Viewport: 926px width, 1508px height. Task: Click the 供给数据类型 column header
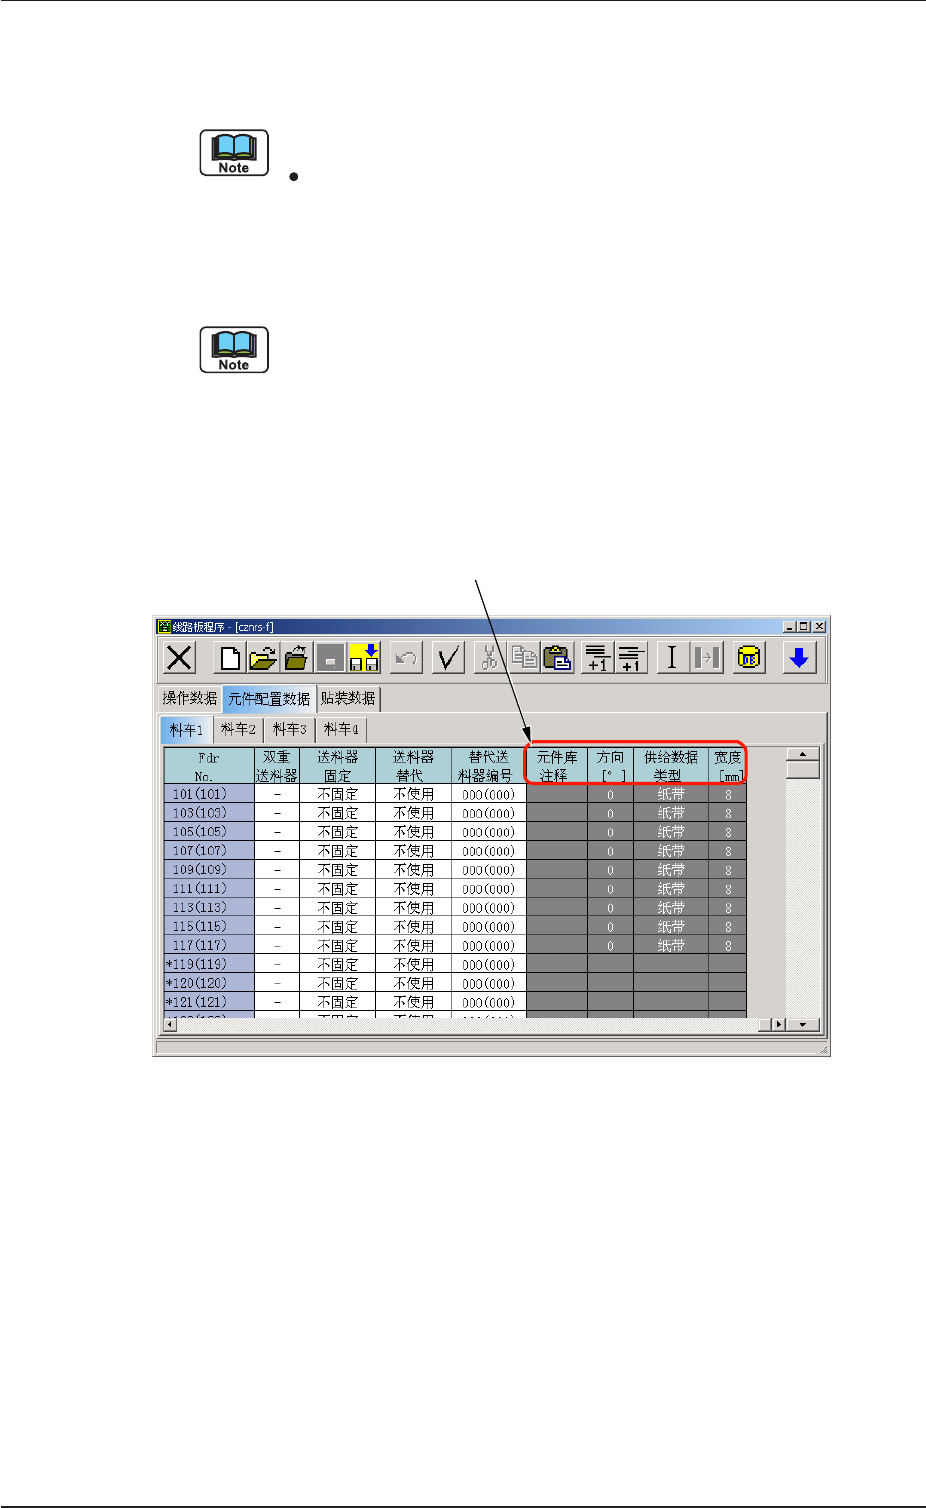pyautogui.click(x=671, y=766)
